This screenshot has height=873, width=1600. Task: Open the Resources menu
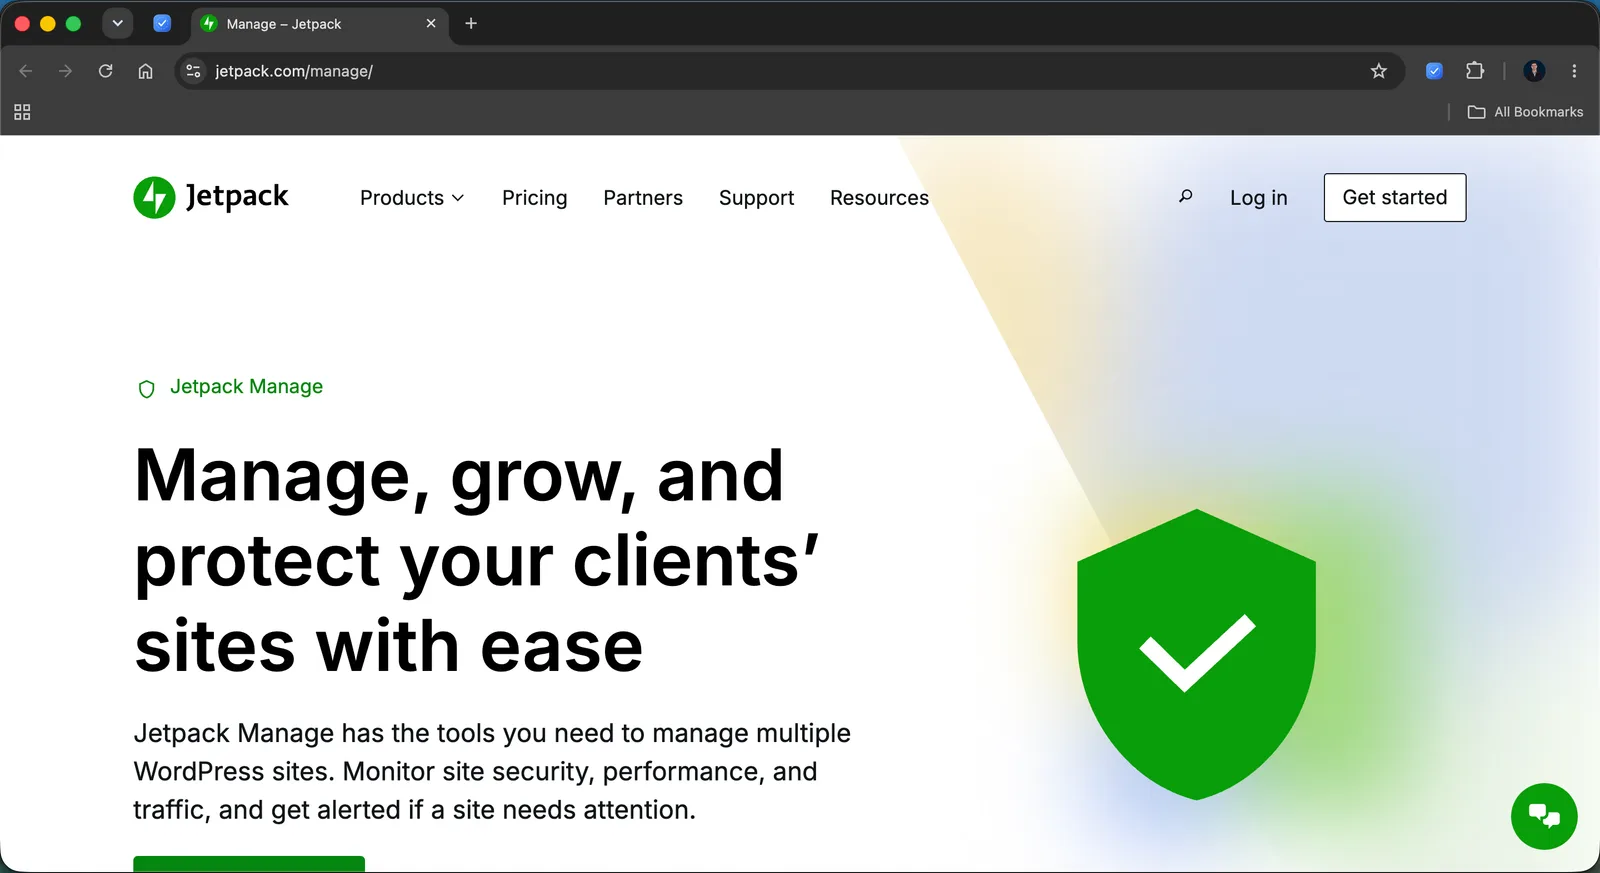(x=879, y=198)
